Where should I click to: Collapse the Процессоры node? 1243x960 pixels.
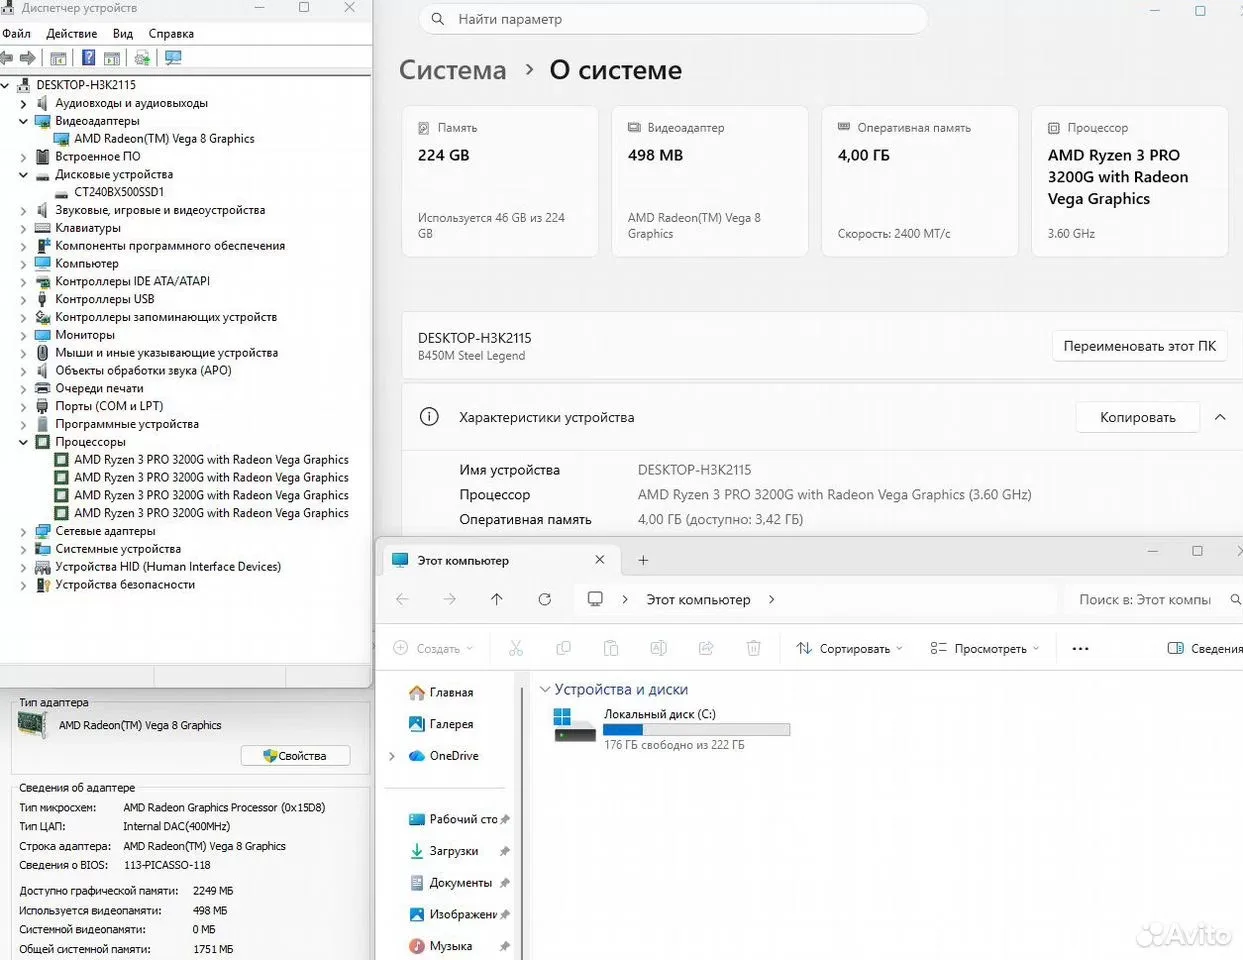point(23,442)
